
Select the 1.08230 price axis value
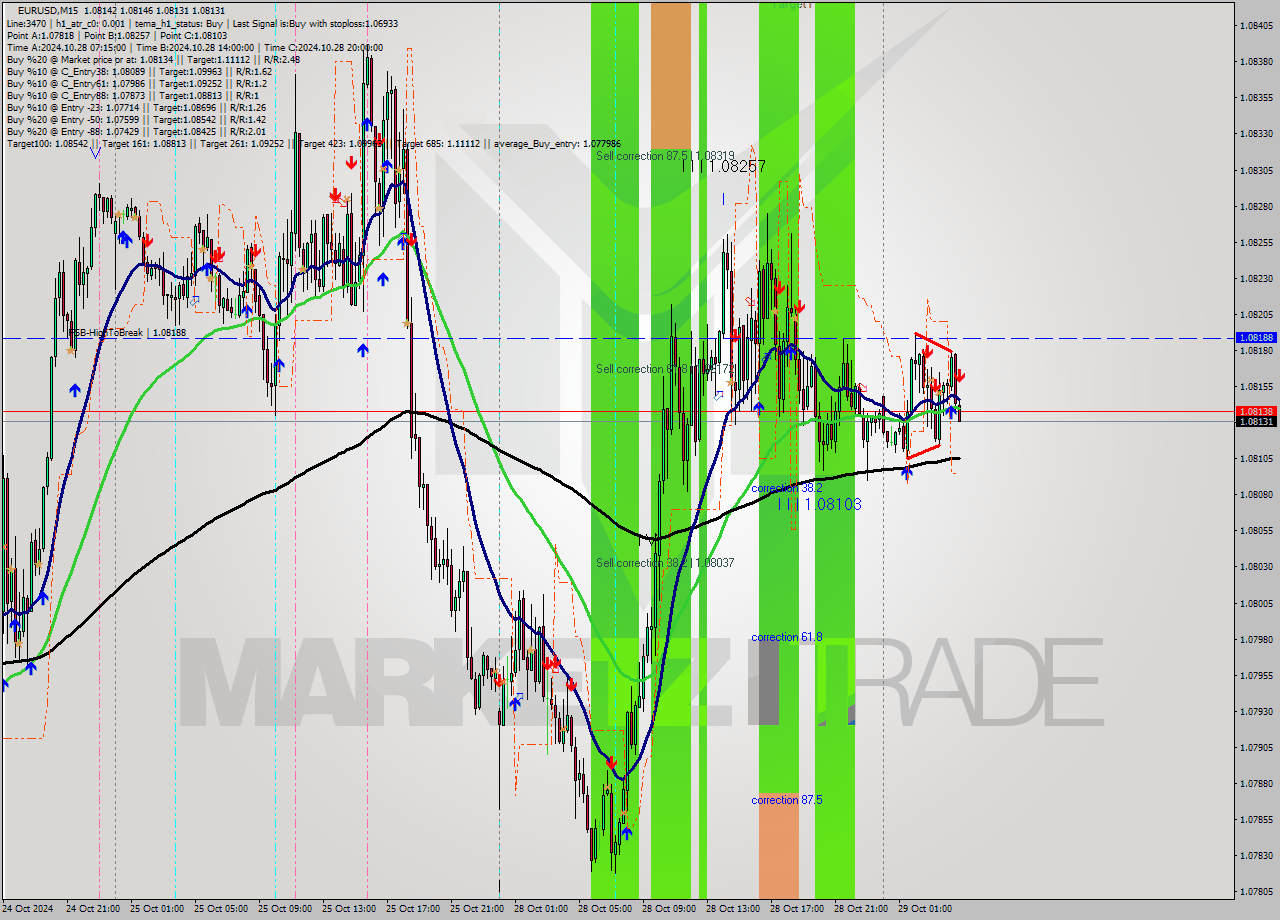coord(1257,279)
